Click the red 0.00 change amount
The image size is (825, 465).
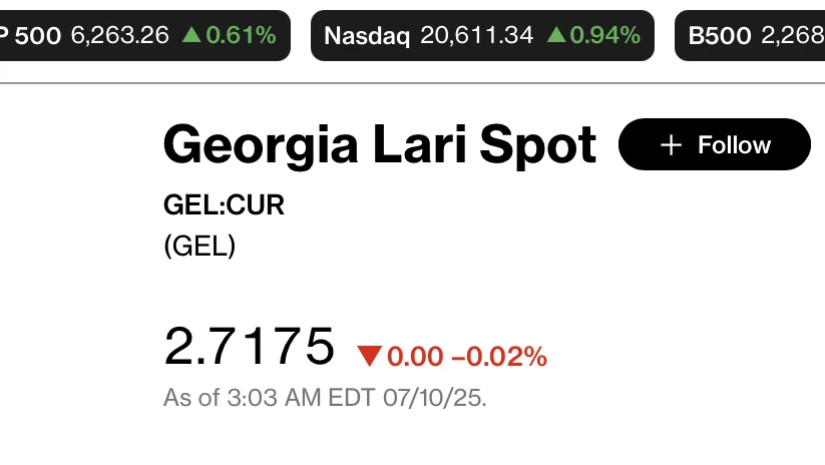click(x=415, y=357)
